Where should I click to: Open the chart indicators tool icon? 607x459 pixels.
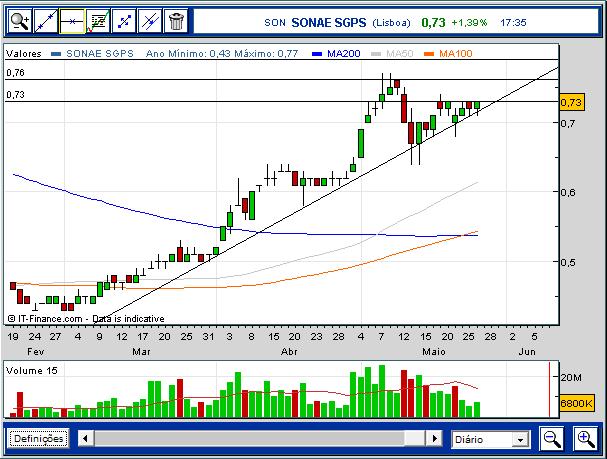[98, 21]
